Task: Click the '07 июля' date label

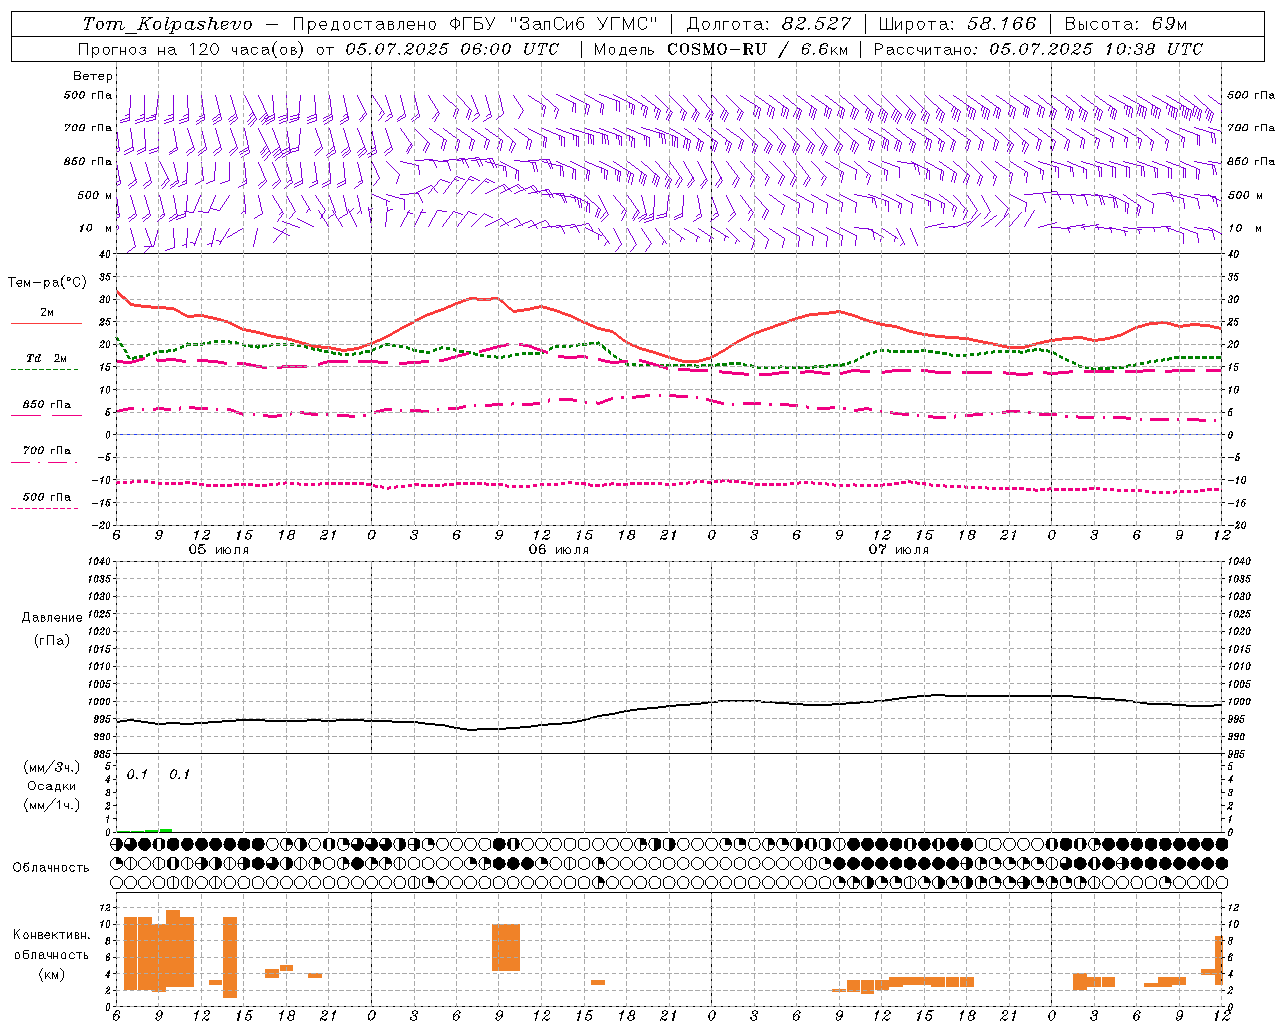Action: [x=899, y=550]
